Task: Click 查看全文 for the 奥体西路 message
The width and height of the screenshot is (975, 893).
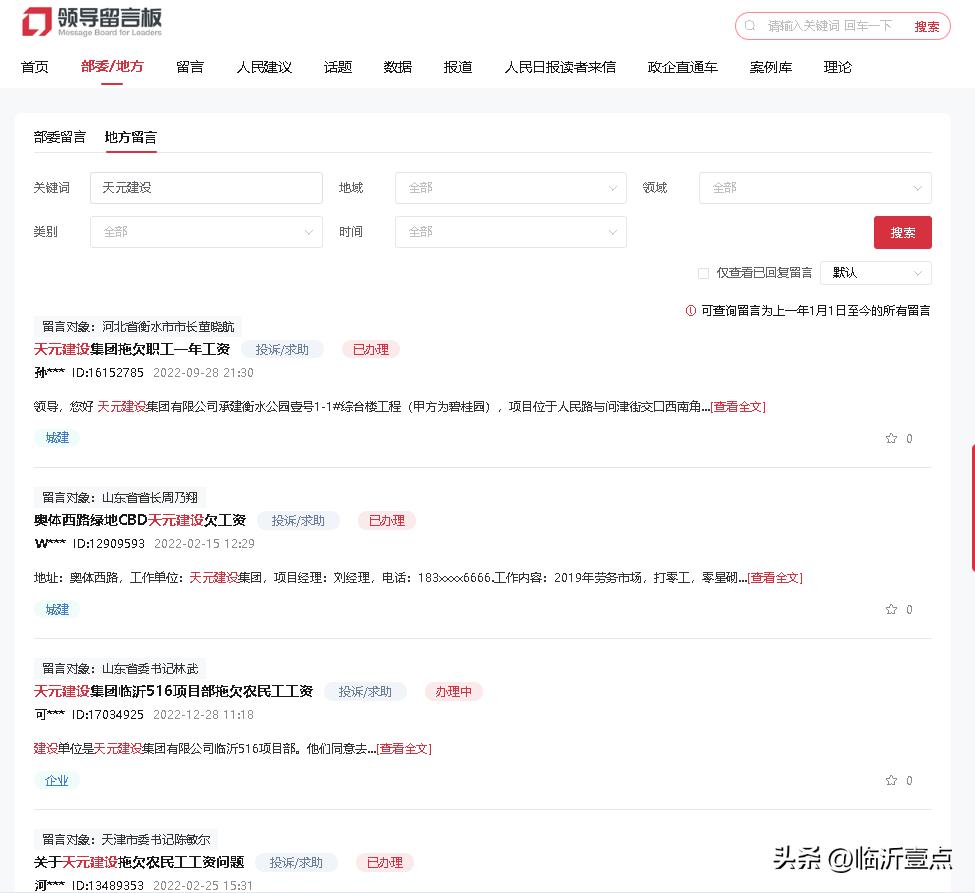Action: pos(775,578)
